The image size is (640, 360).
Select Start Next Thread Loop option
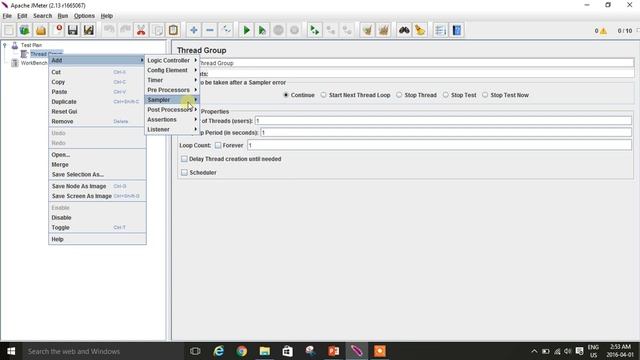323,95
